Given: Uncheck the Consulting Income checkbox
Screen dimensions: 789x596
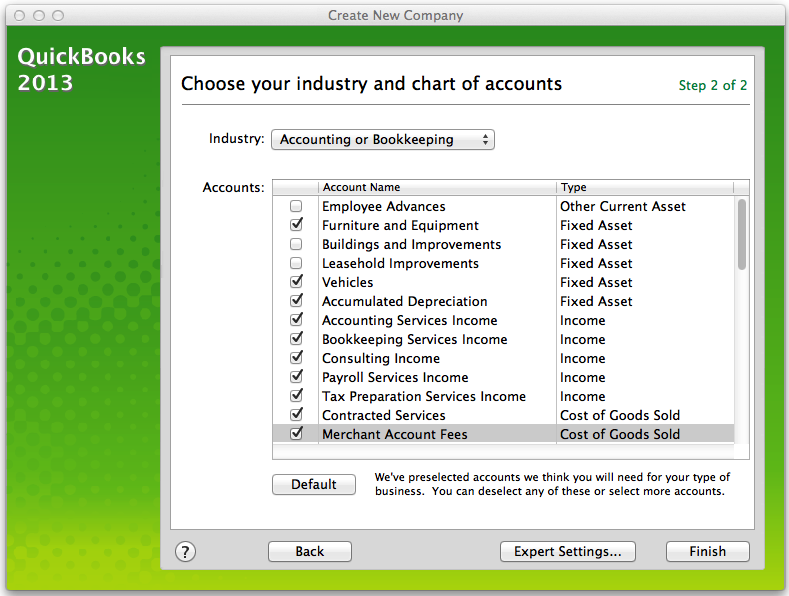Looking at the screenshot, I should (x=296, y=357).
